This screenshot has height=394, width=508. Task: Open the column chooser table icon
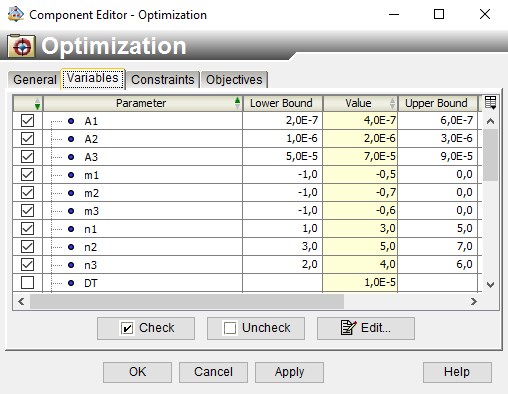tap(491, 103)
